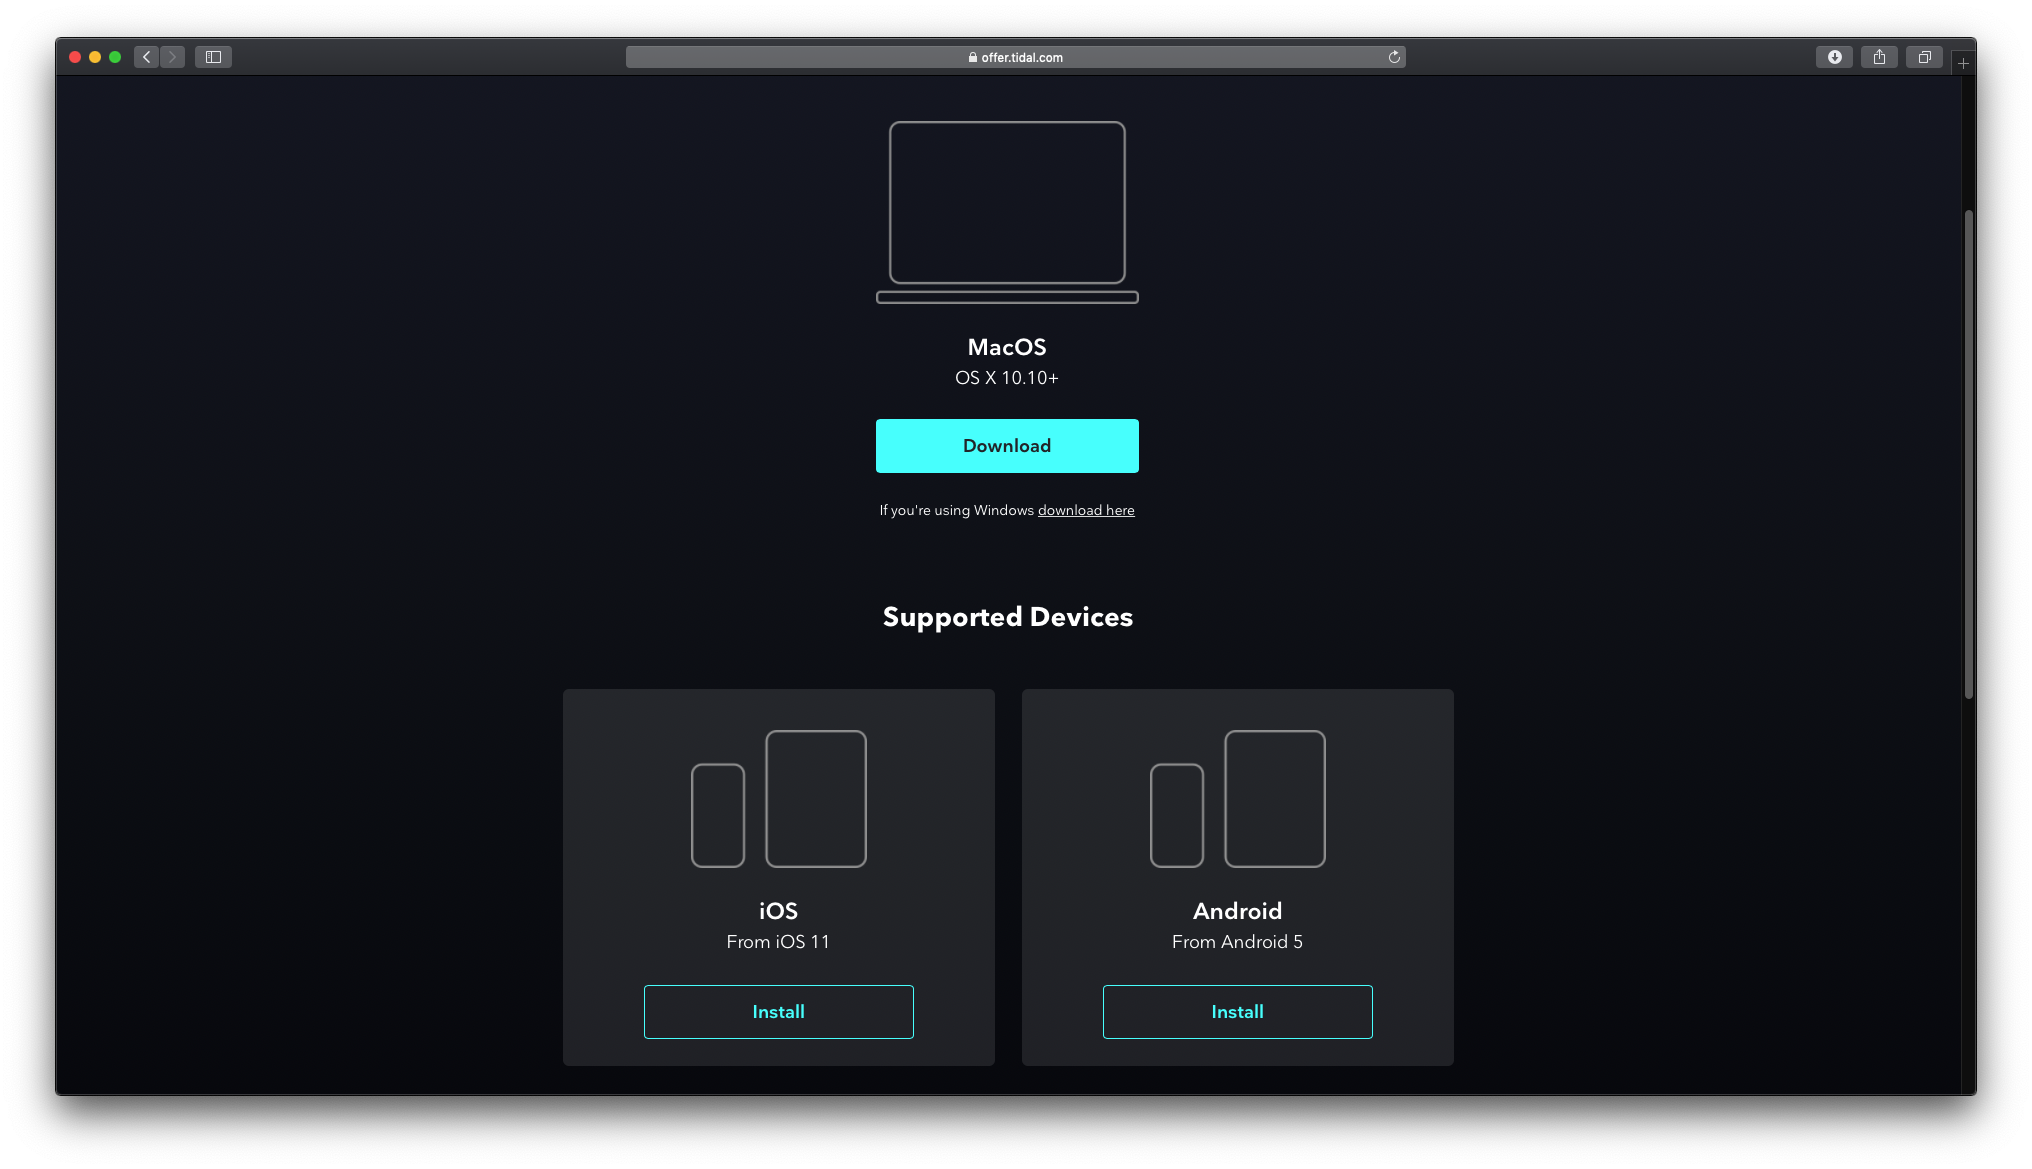Install the Android app
This screenshot has width=2032, height=1169.
pyautogui.click(x=1237, y=1012)
